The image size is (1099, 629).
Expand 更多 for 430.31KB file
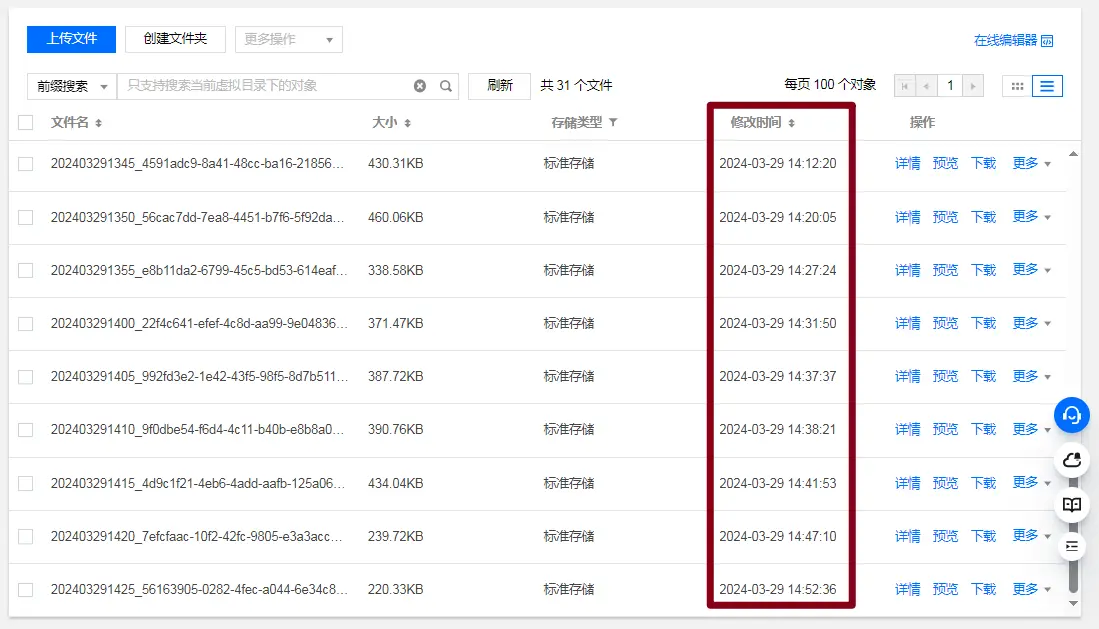point(1032,163)
